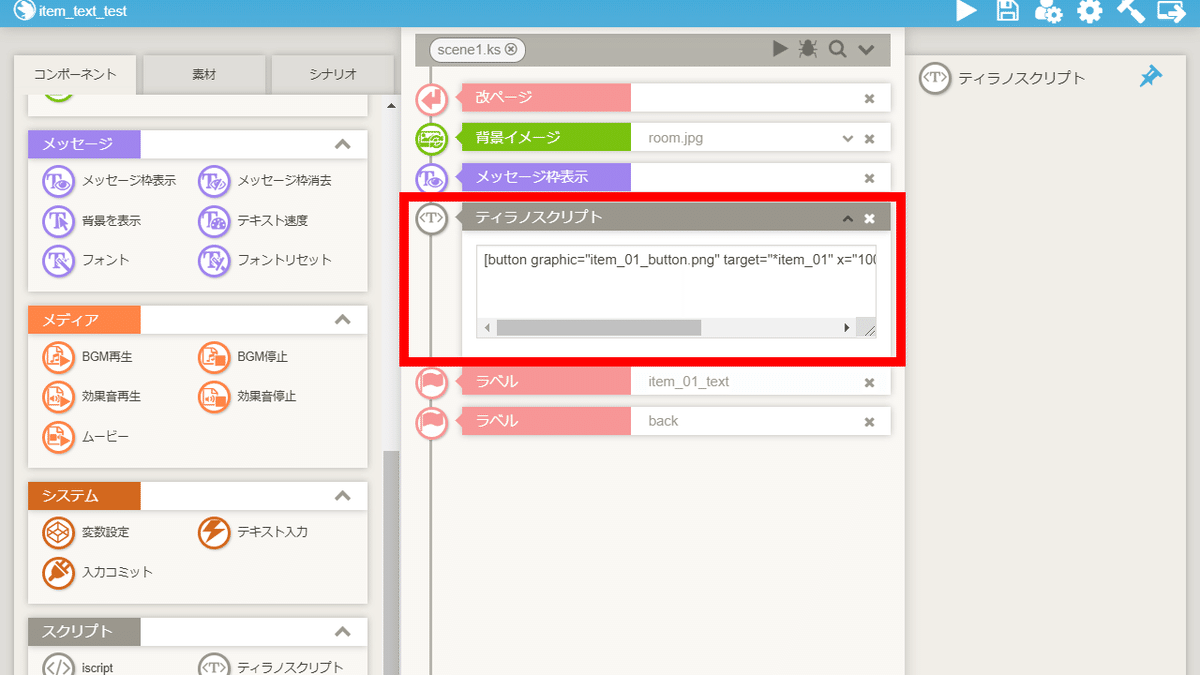Viewport: 1200px width, 675px height.
Task: Select the ムービー component
Action: tap(86, 437)
